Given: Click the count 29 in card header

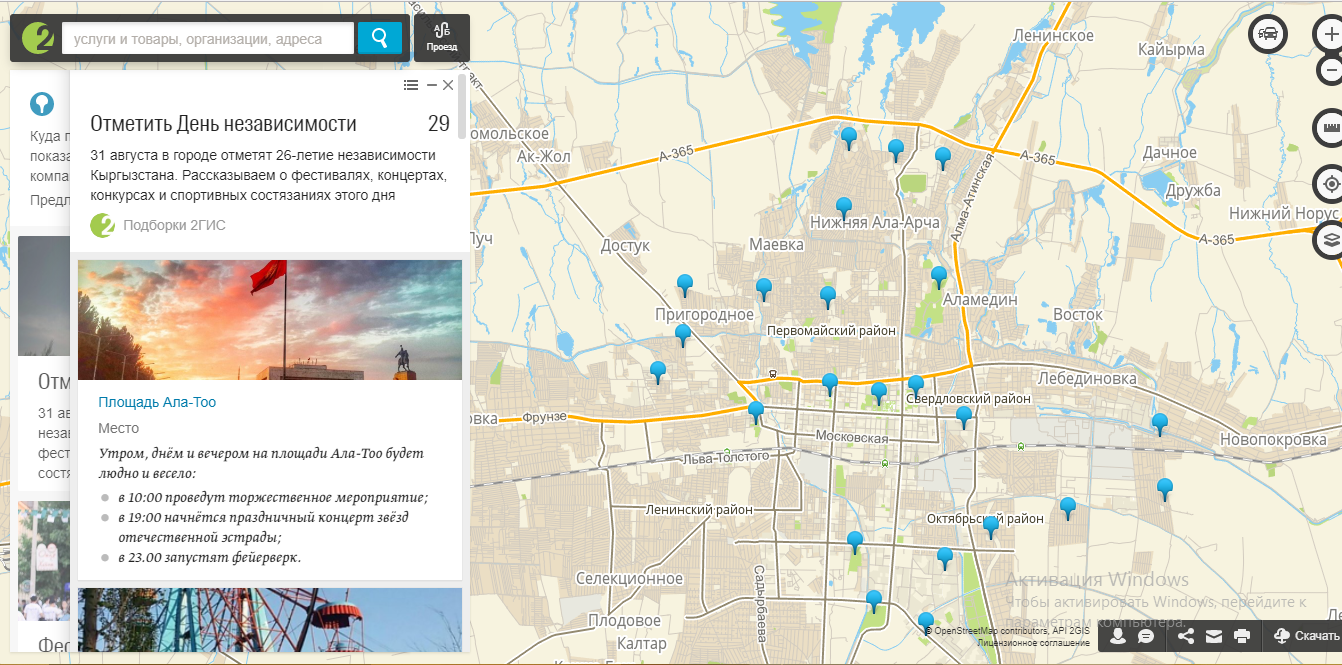Looking at the screenshot, I should [x=439, y=124].
